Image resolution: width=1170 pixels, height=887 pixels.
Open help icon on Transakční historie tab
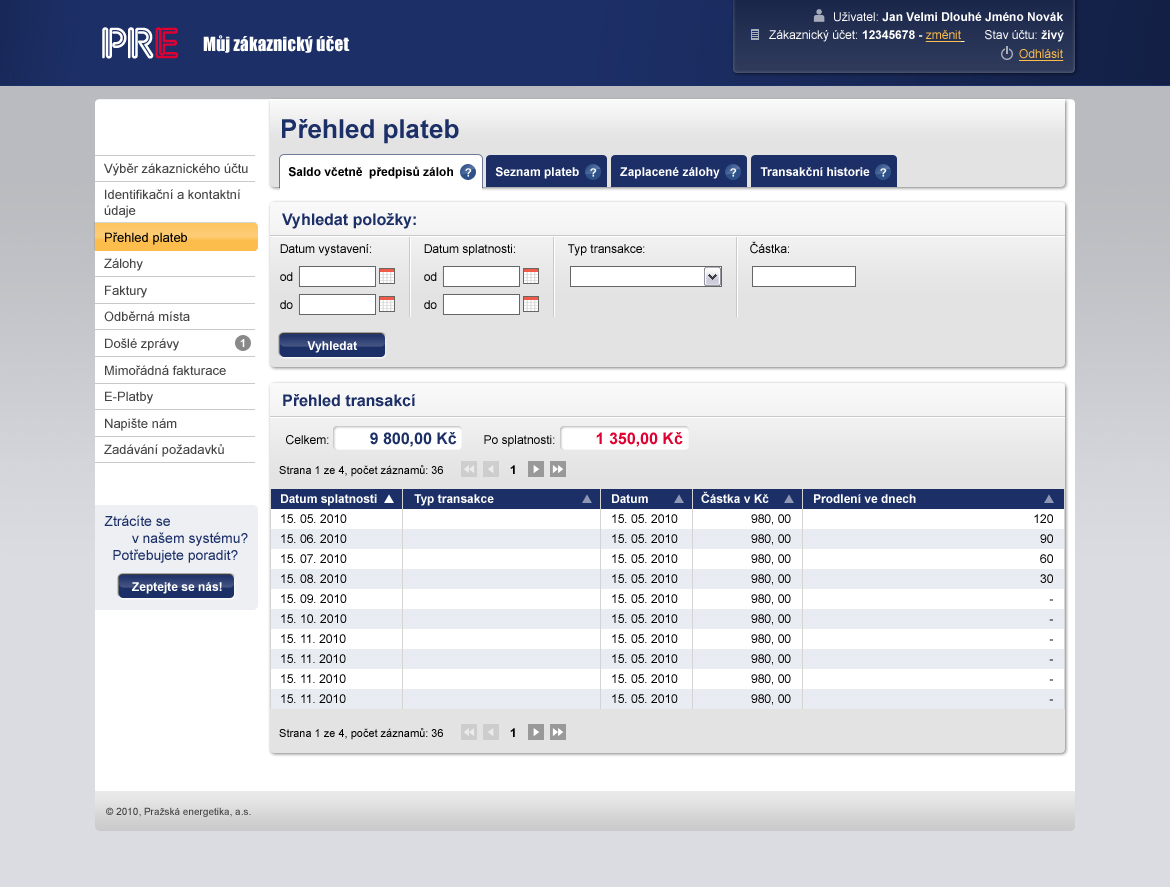(883, 172)
